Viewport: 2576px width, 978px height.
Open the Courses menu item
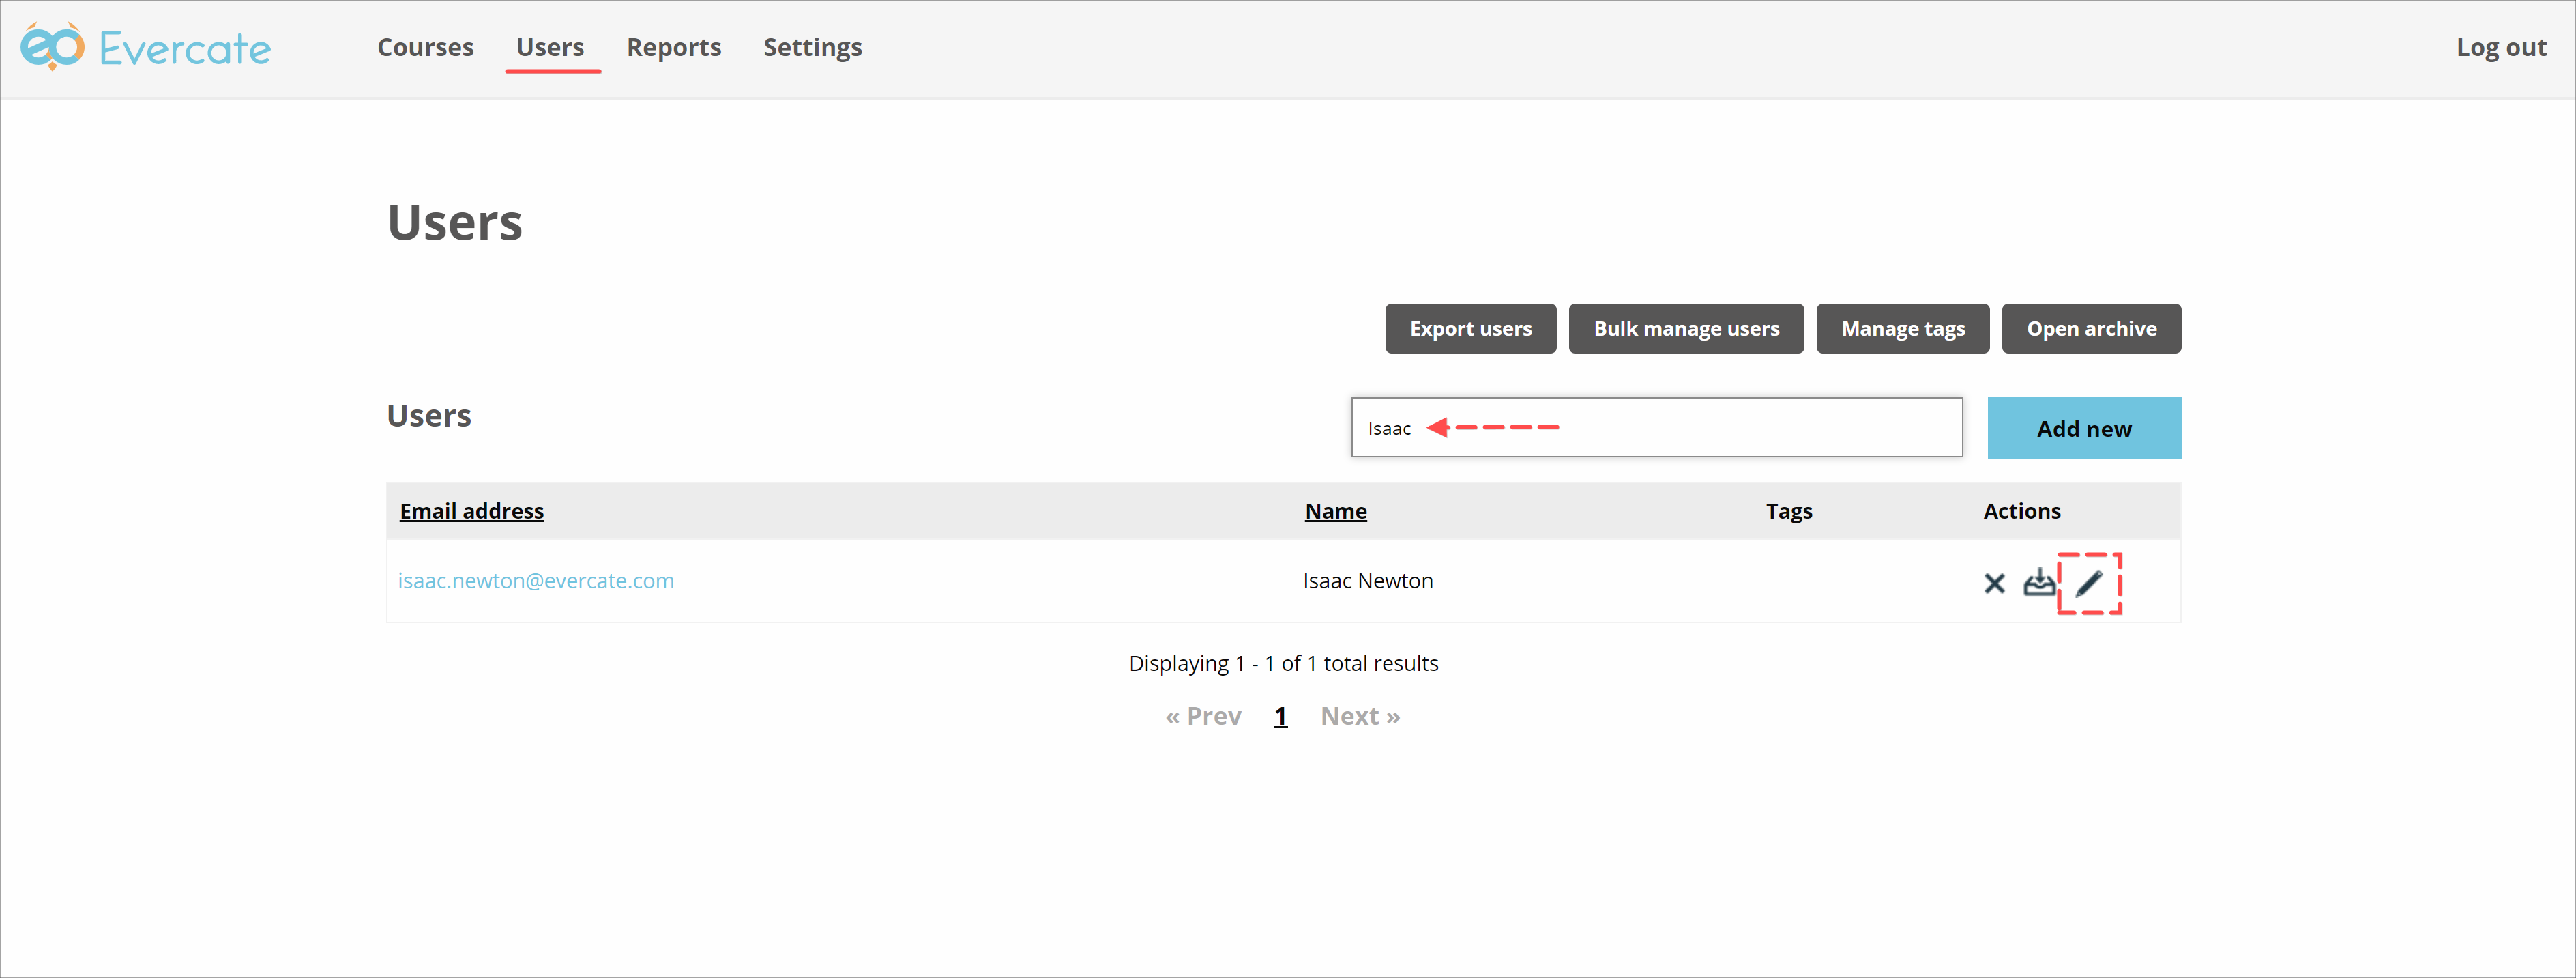click(425, 47)
